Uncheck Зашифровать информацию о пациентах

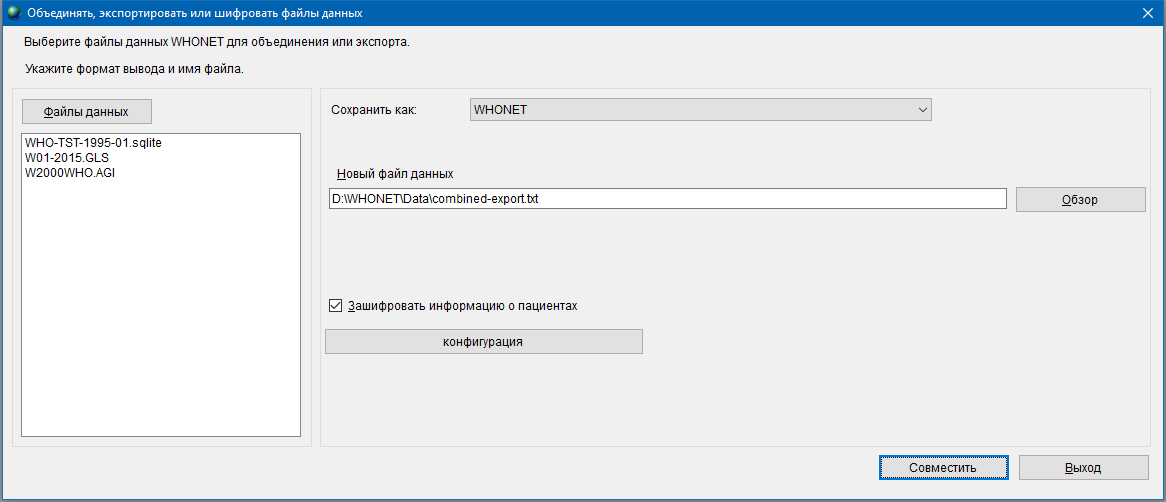[335, 305]
